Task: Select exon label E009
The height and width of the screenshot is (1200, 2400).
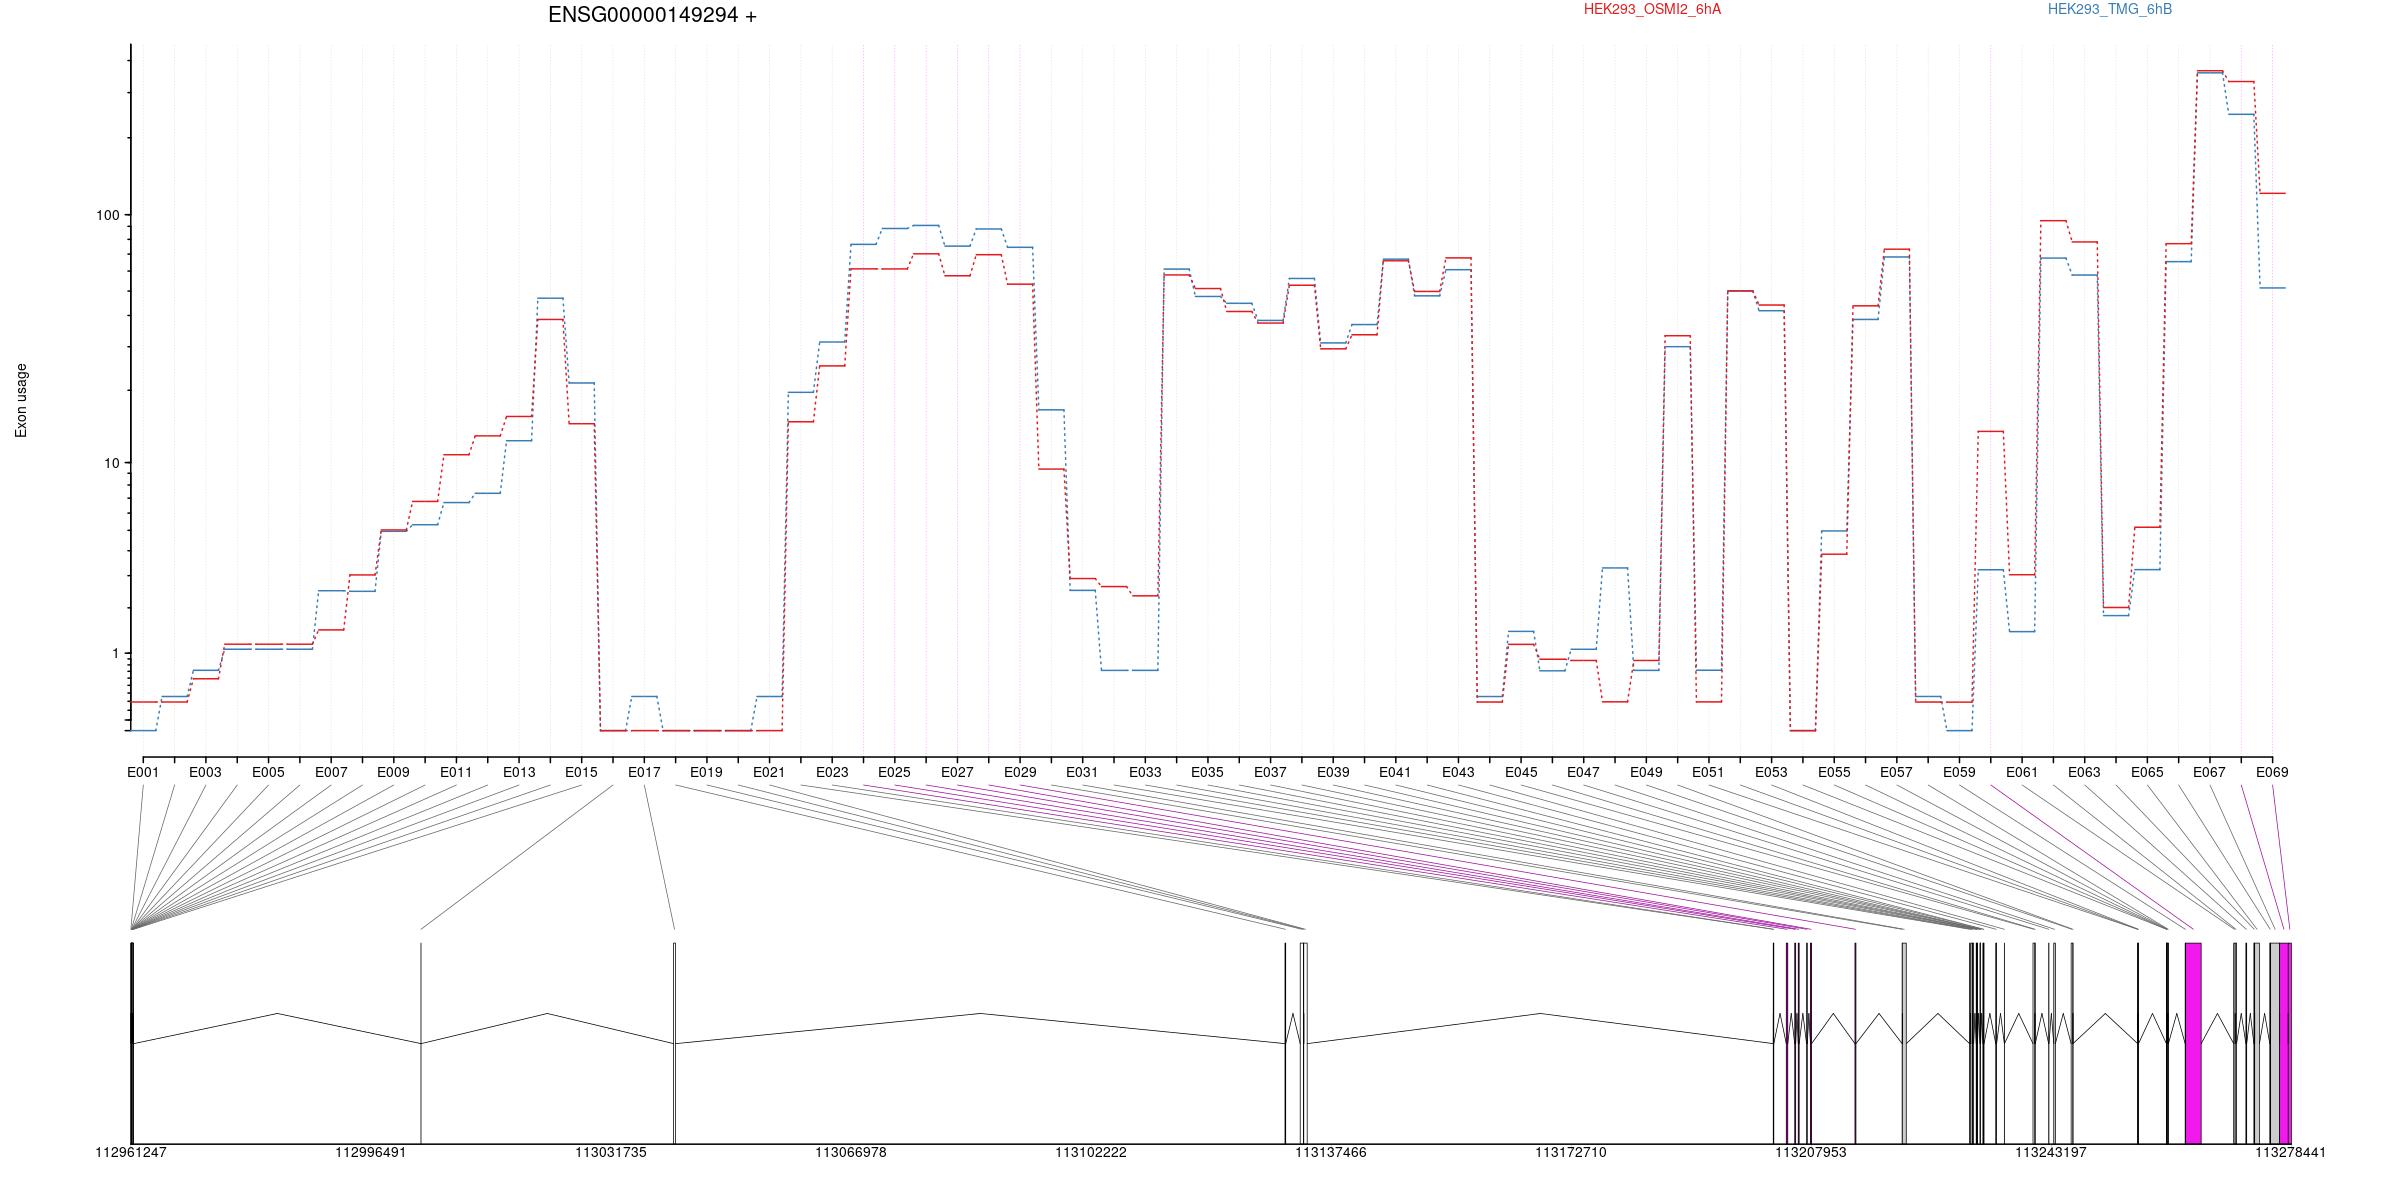Action: (x=393, y=772)
